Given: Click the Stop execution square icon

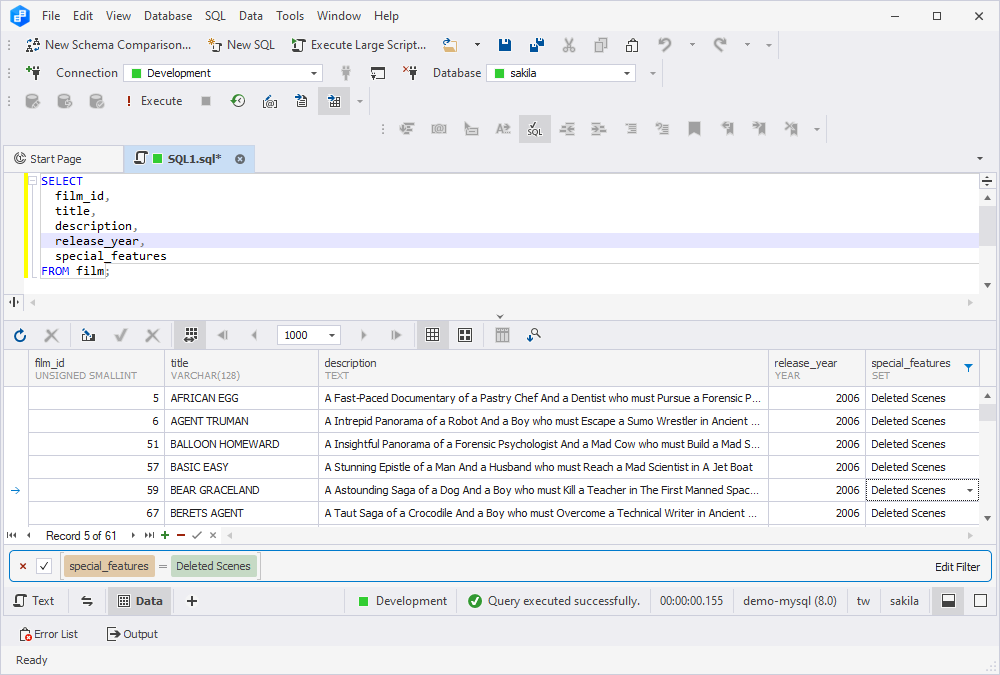Looking at the screenshot, I should 206,101.
